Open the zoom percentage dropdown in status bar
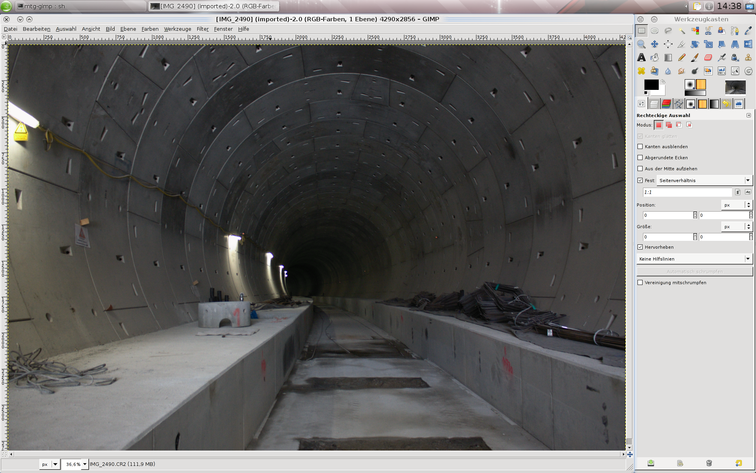This screenshot has width=756, height=473. point(84,464)
